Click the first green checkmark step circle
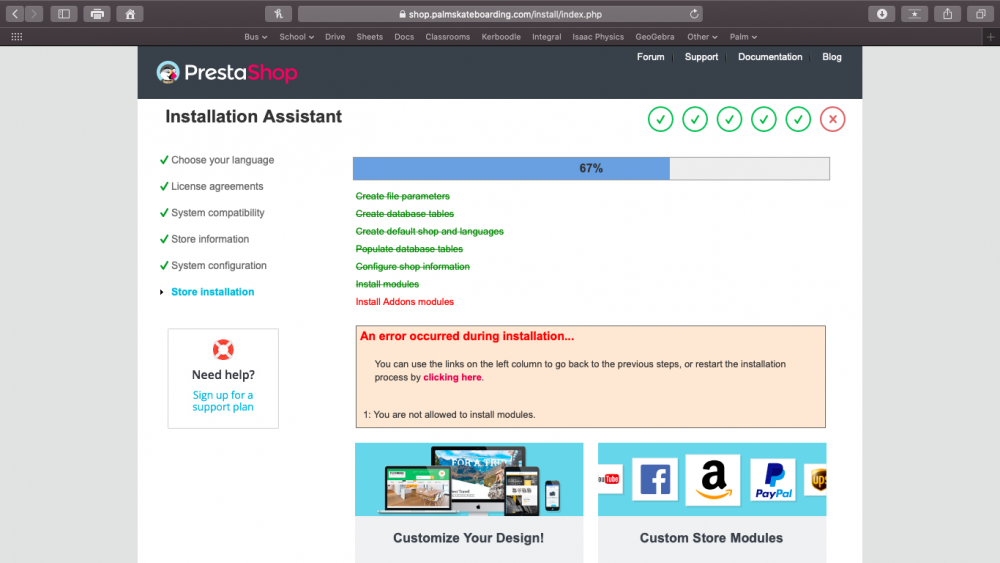The width and height of the screenshot is (1000, 563). (x=660, y=119)
